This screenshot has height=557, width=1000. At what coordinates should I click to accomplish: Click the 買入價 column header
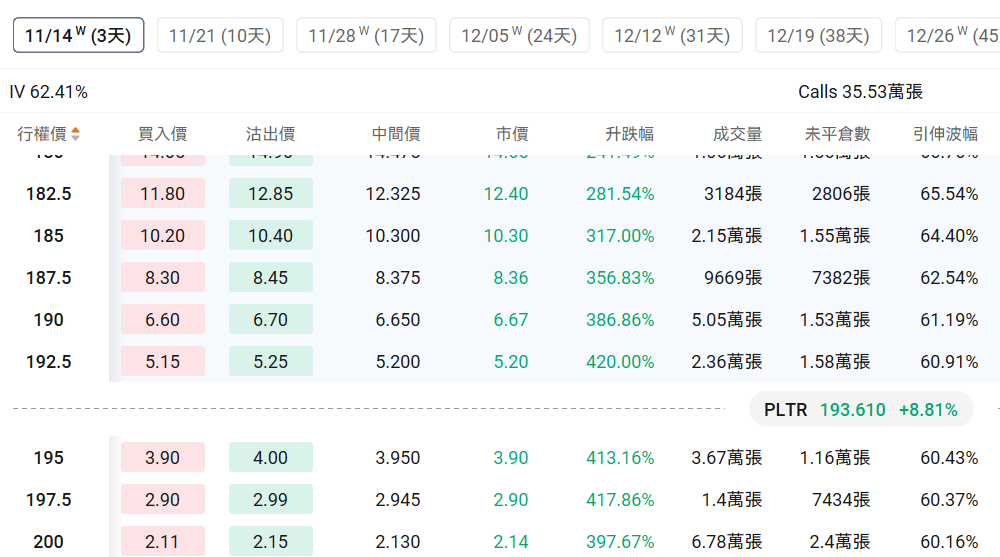click(x=162, y=134)
